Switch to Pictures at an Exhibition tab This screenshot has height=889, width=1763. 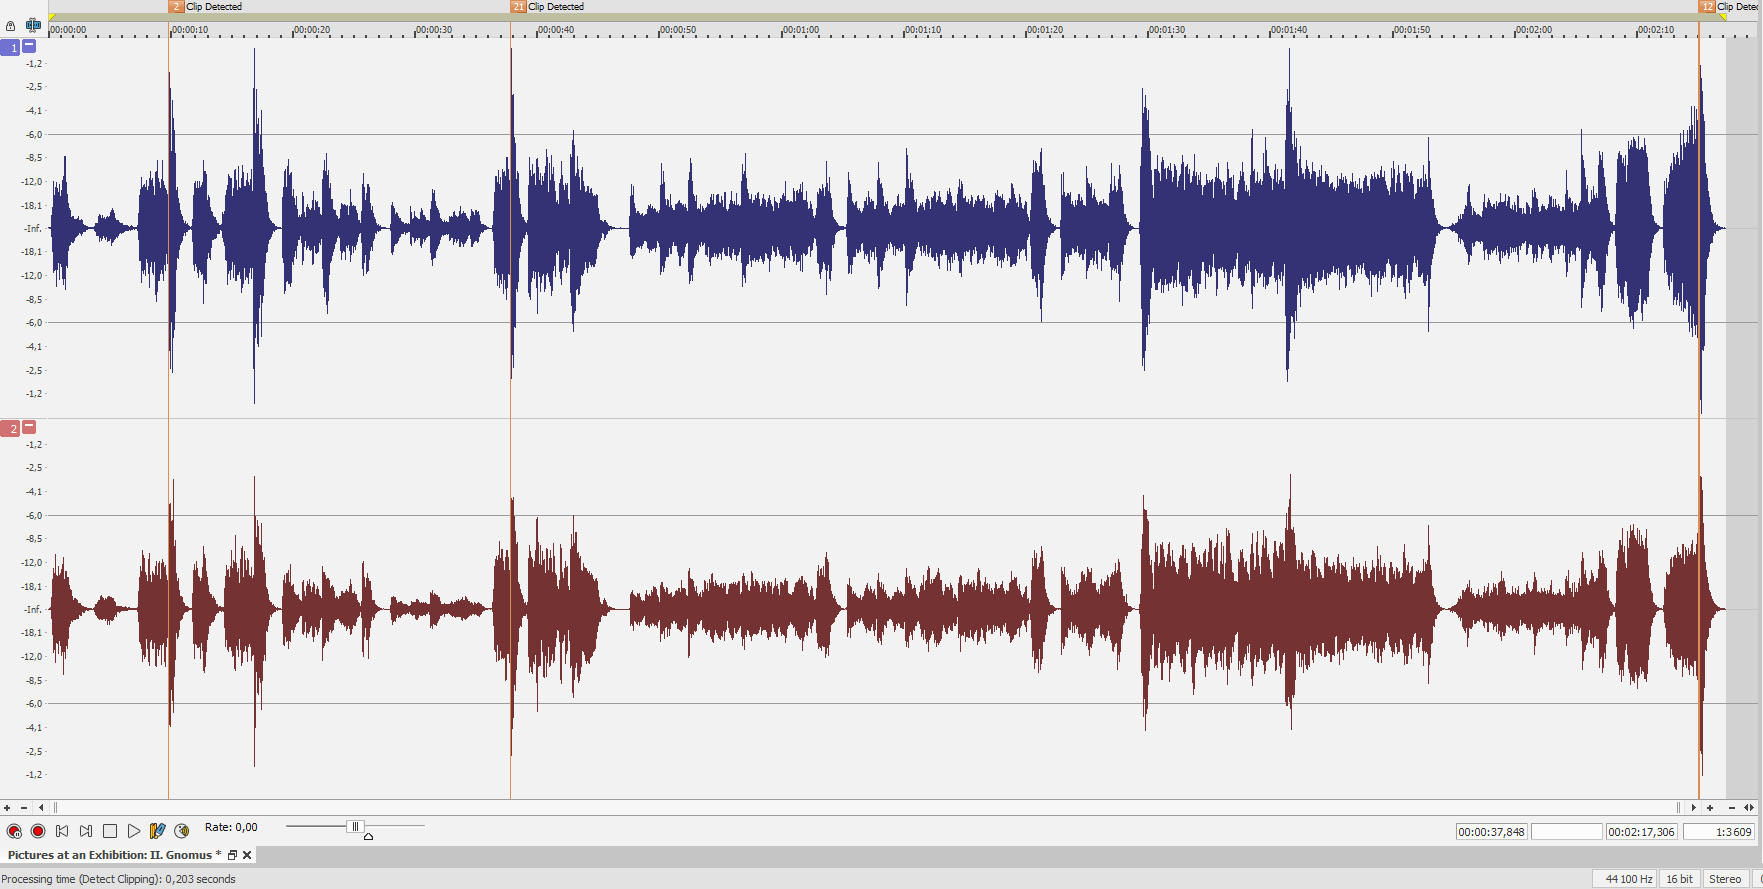pyautogui.click(x=110, y=855)
